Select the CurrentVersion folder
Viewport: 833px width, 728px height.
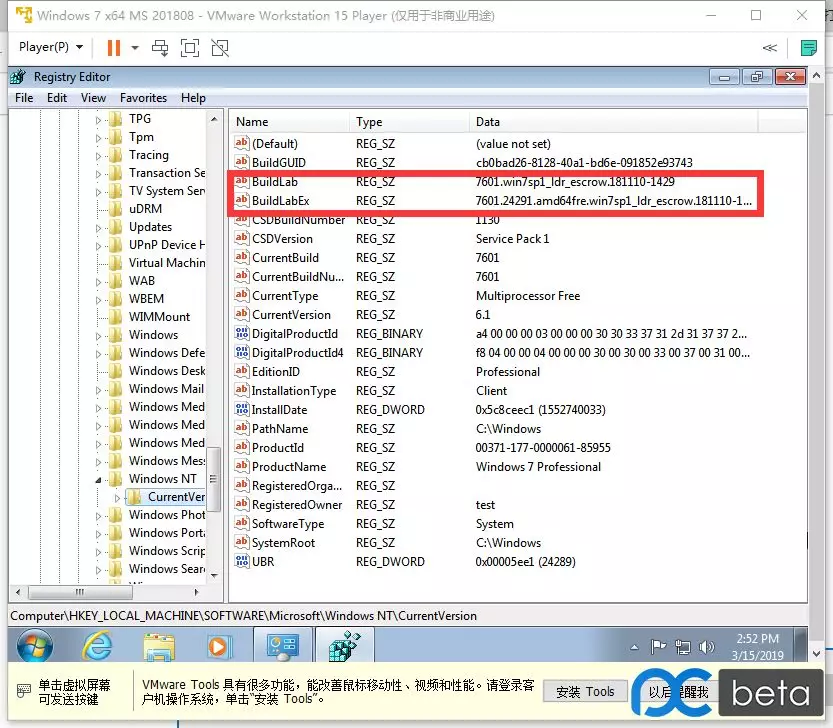click(166, 497)
